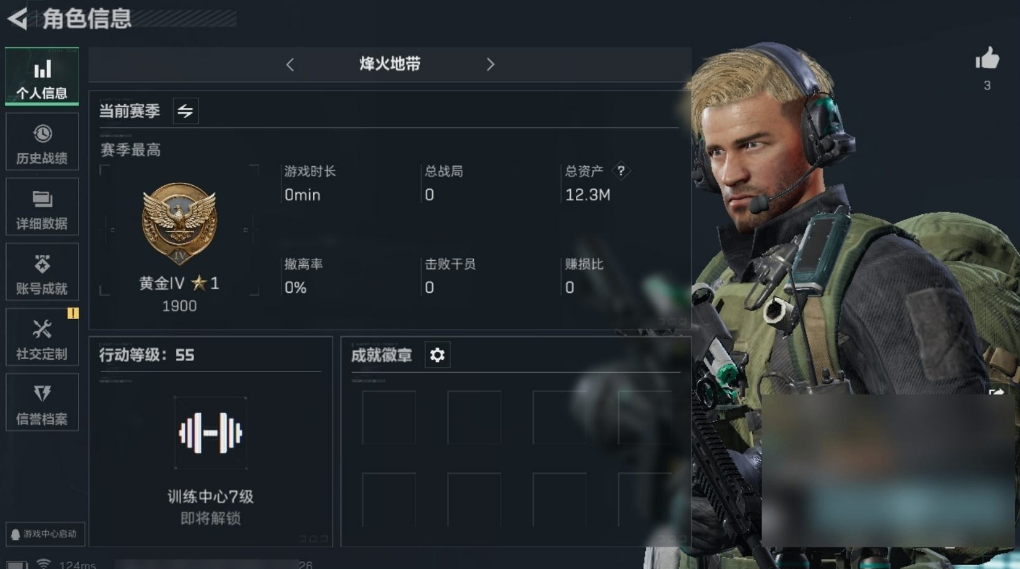The height and width of the screenshot is (569, 1020).
Task: Open the 历史战绩 match history tab
Action: [42, 142]
